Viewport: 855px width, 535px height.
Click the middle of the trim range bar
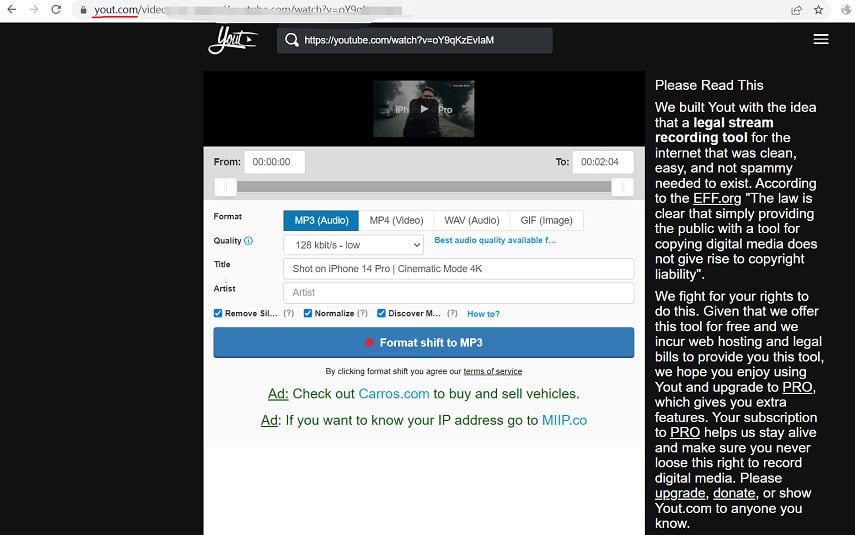point(424,187)
